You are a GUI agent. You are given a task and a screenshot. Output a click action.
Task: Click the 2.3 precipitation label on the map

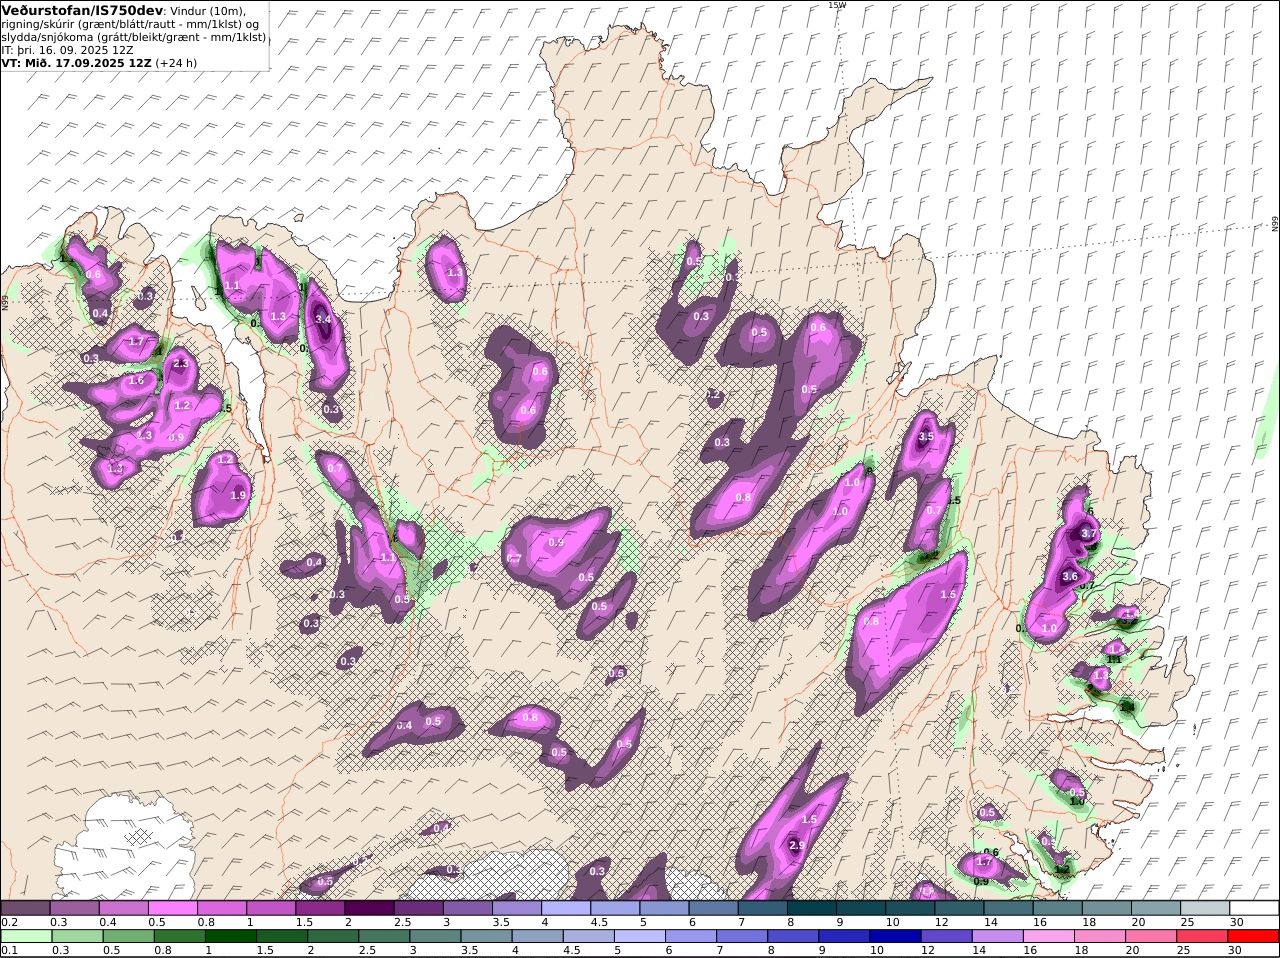(x=180, y=364)
